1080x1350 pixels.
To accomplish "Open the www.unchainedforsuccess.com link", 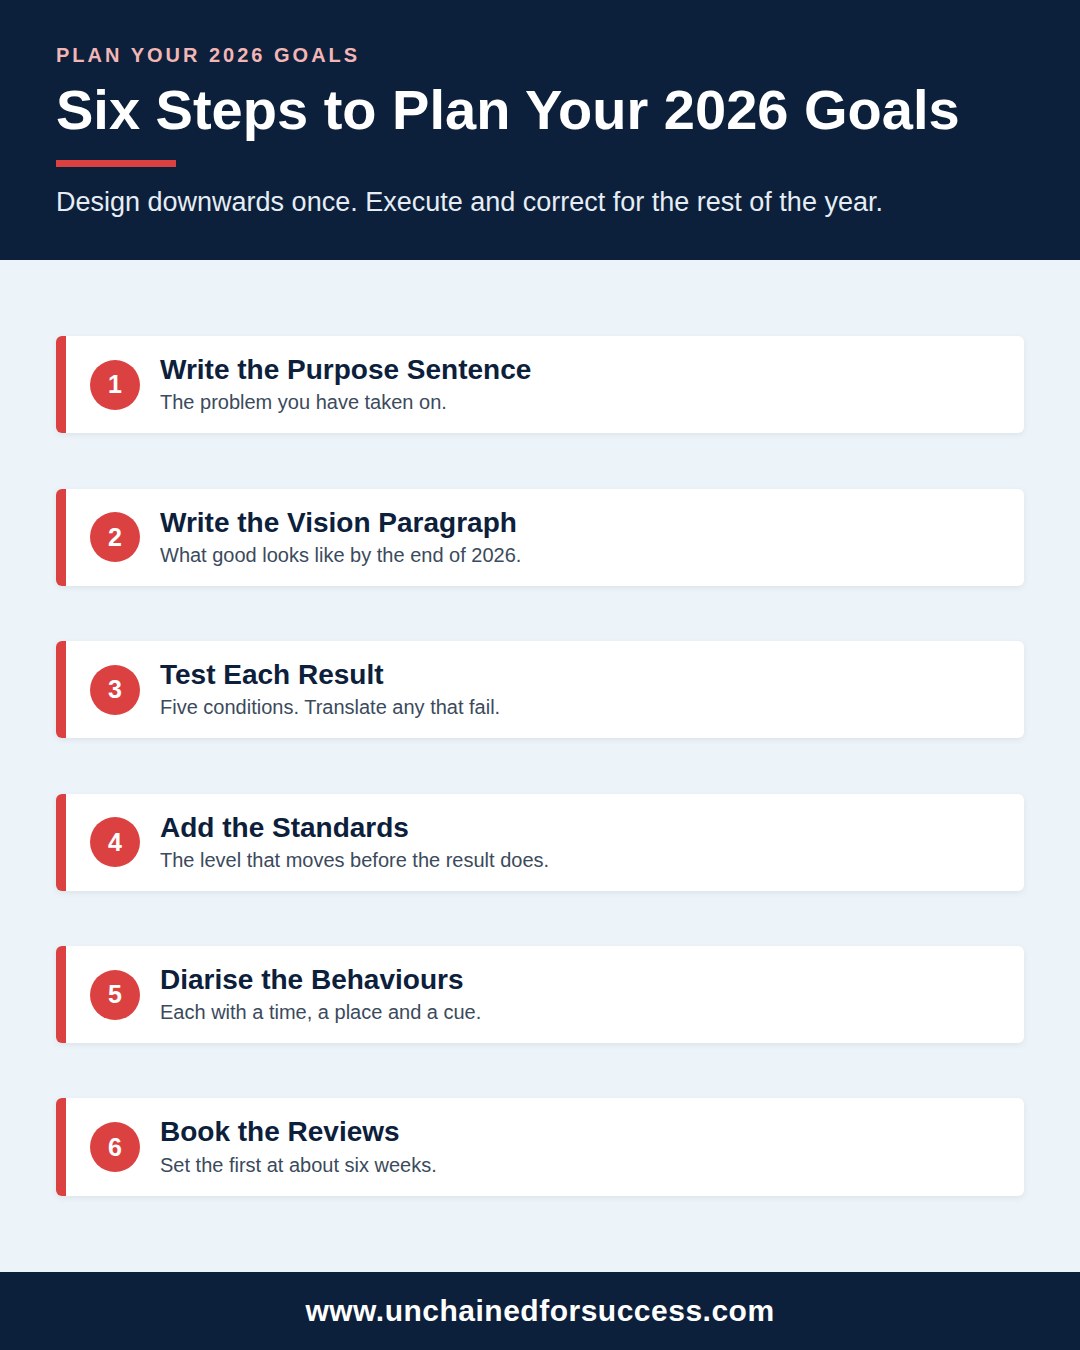I will coord(540,1311).
